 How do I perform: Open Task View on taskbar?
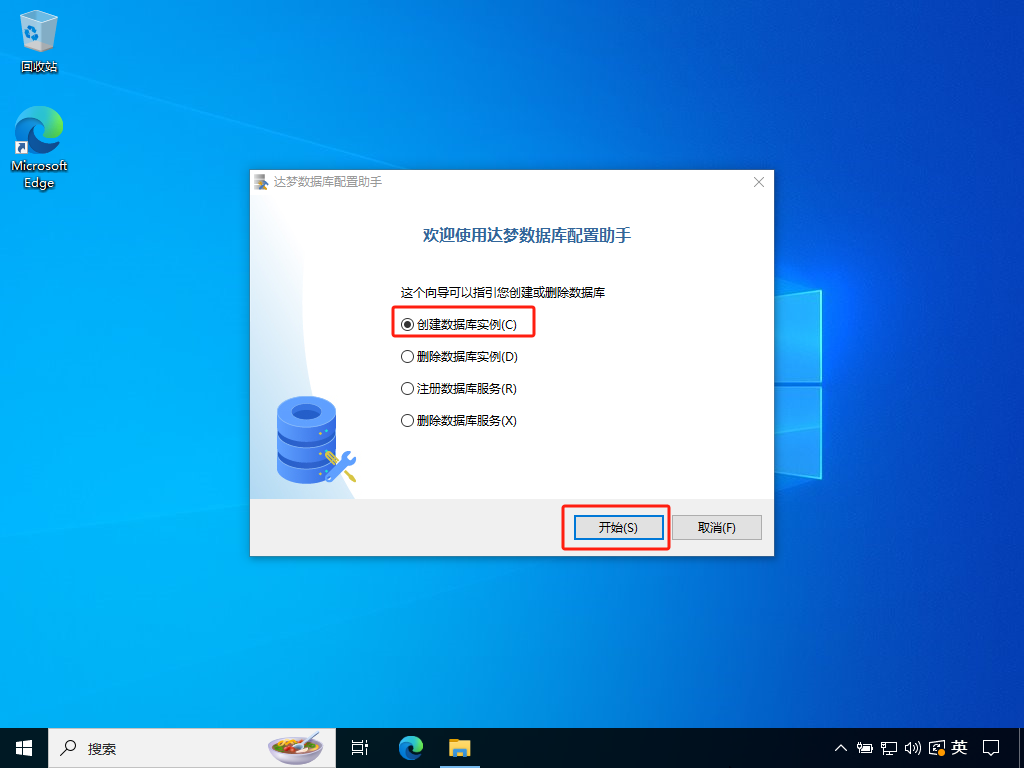(360, 748)
